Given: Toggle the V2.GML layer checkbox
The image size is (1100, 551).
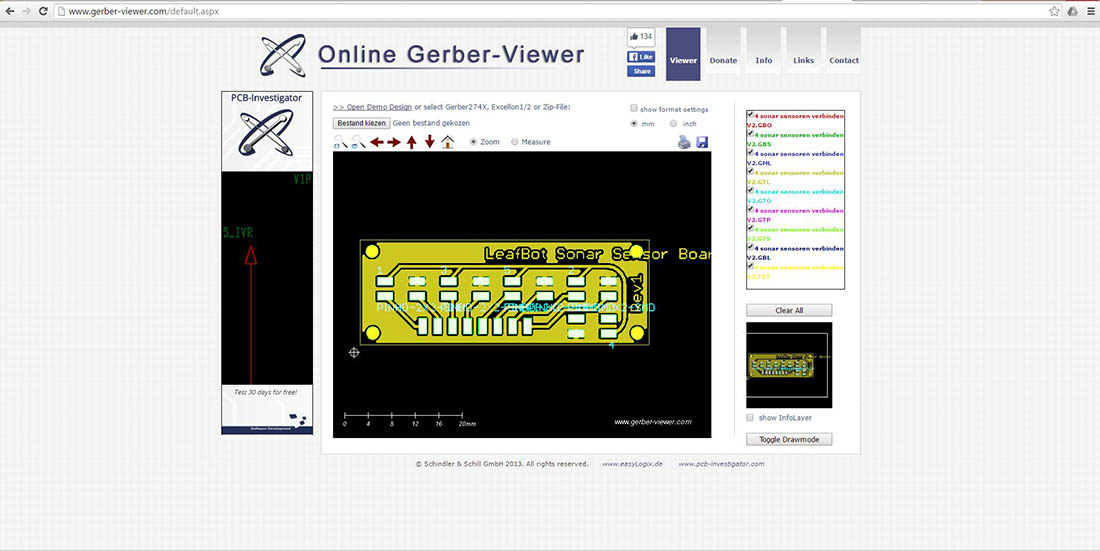Looking at the screenshot, I should [x=750, y=152].
